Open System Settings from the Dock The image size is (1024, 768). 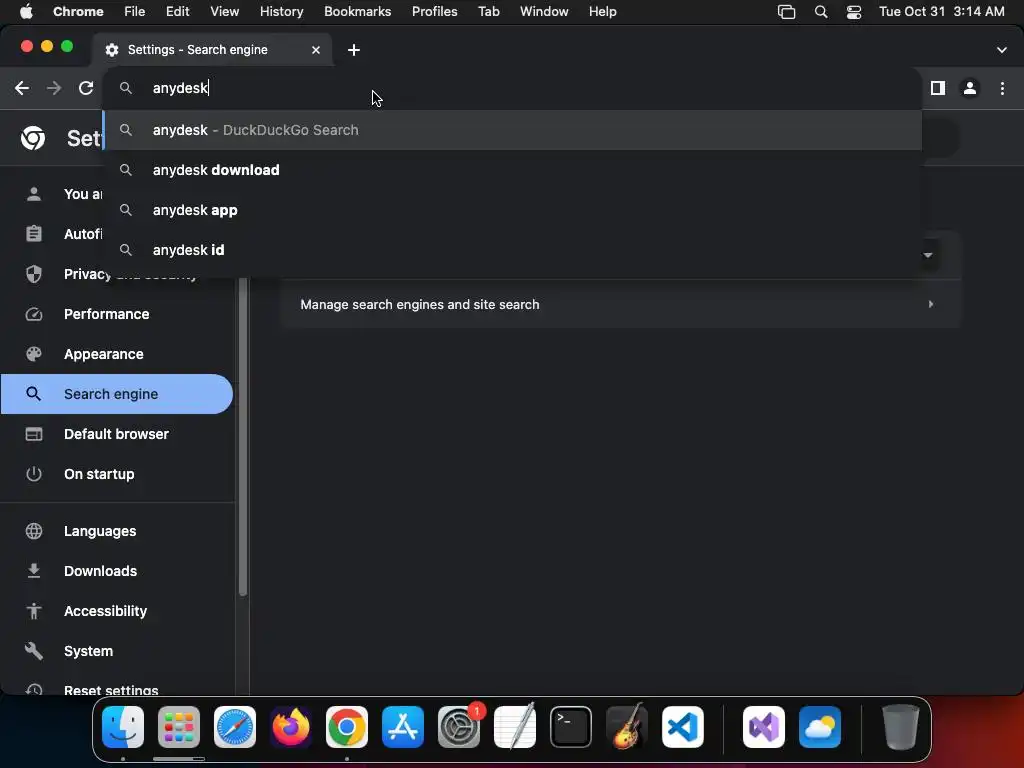(459, 727)
